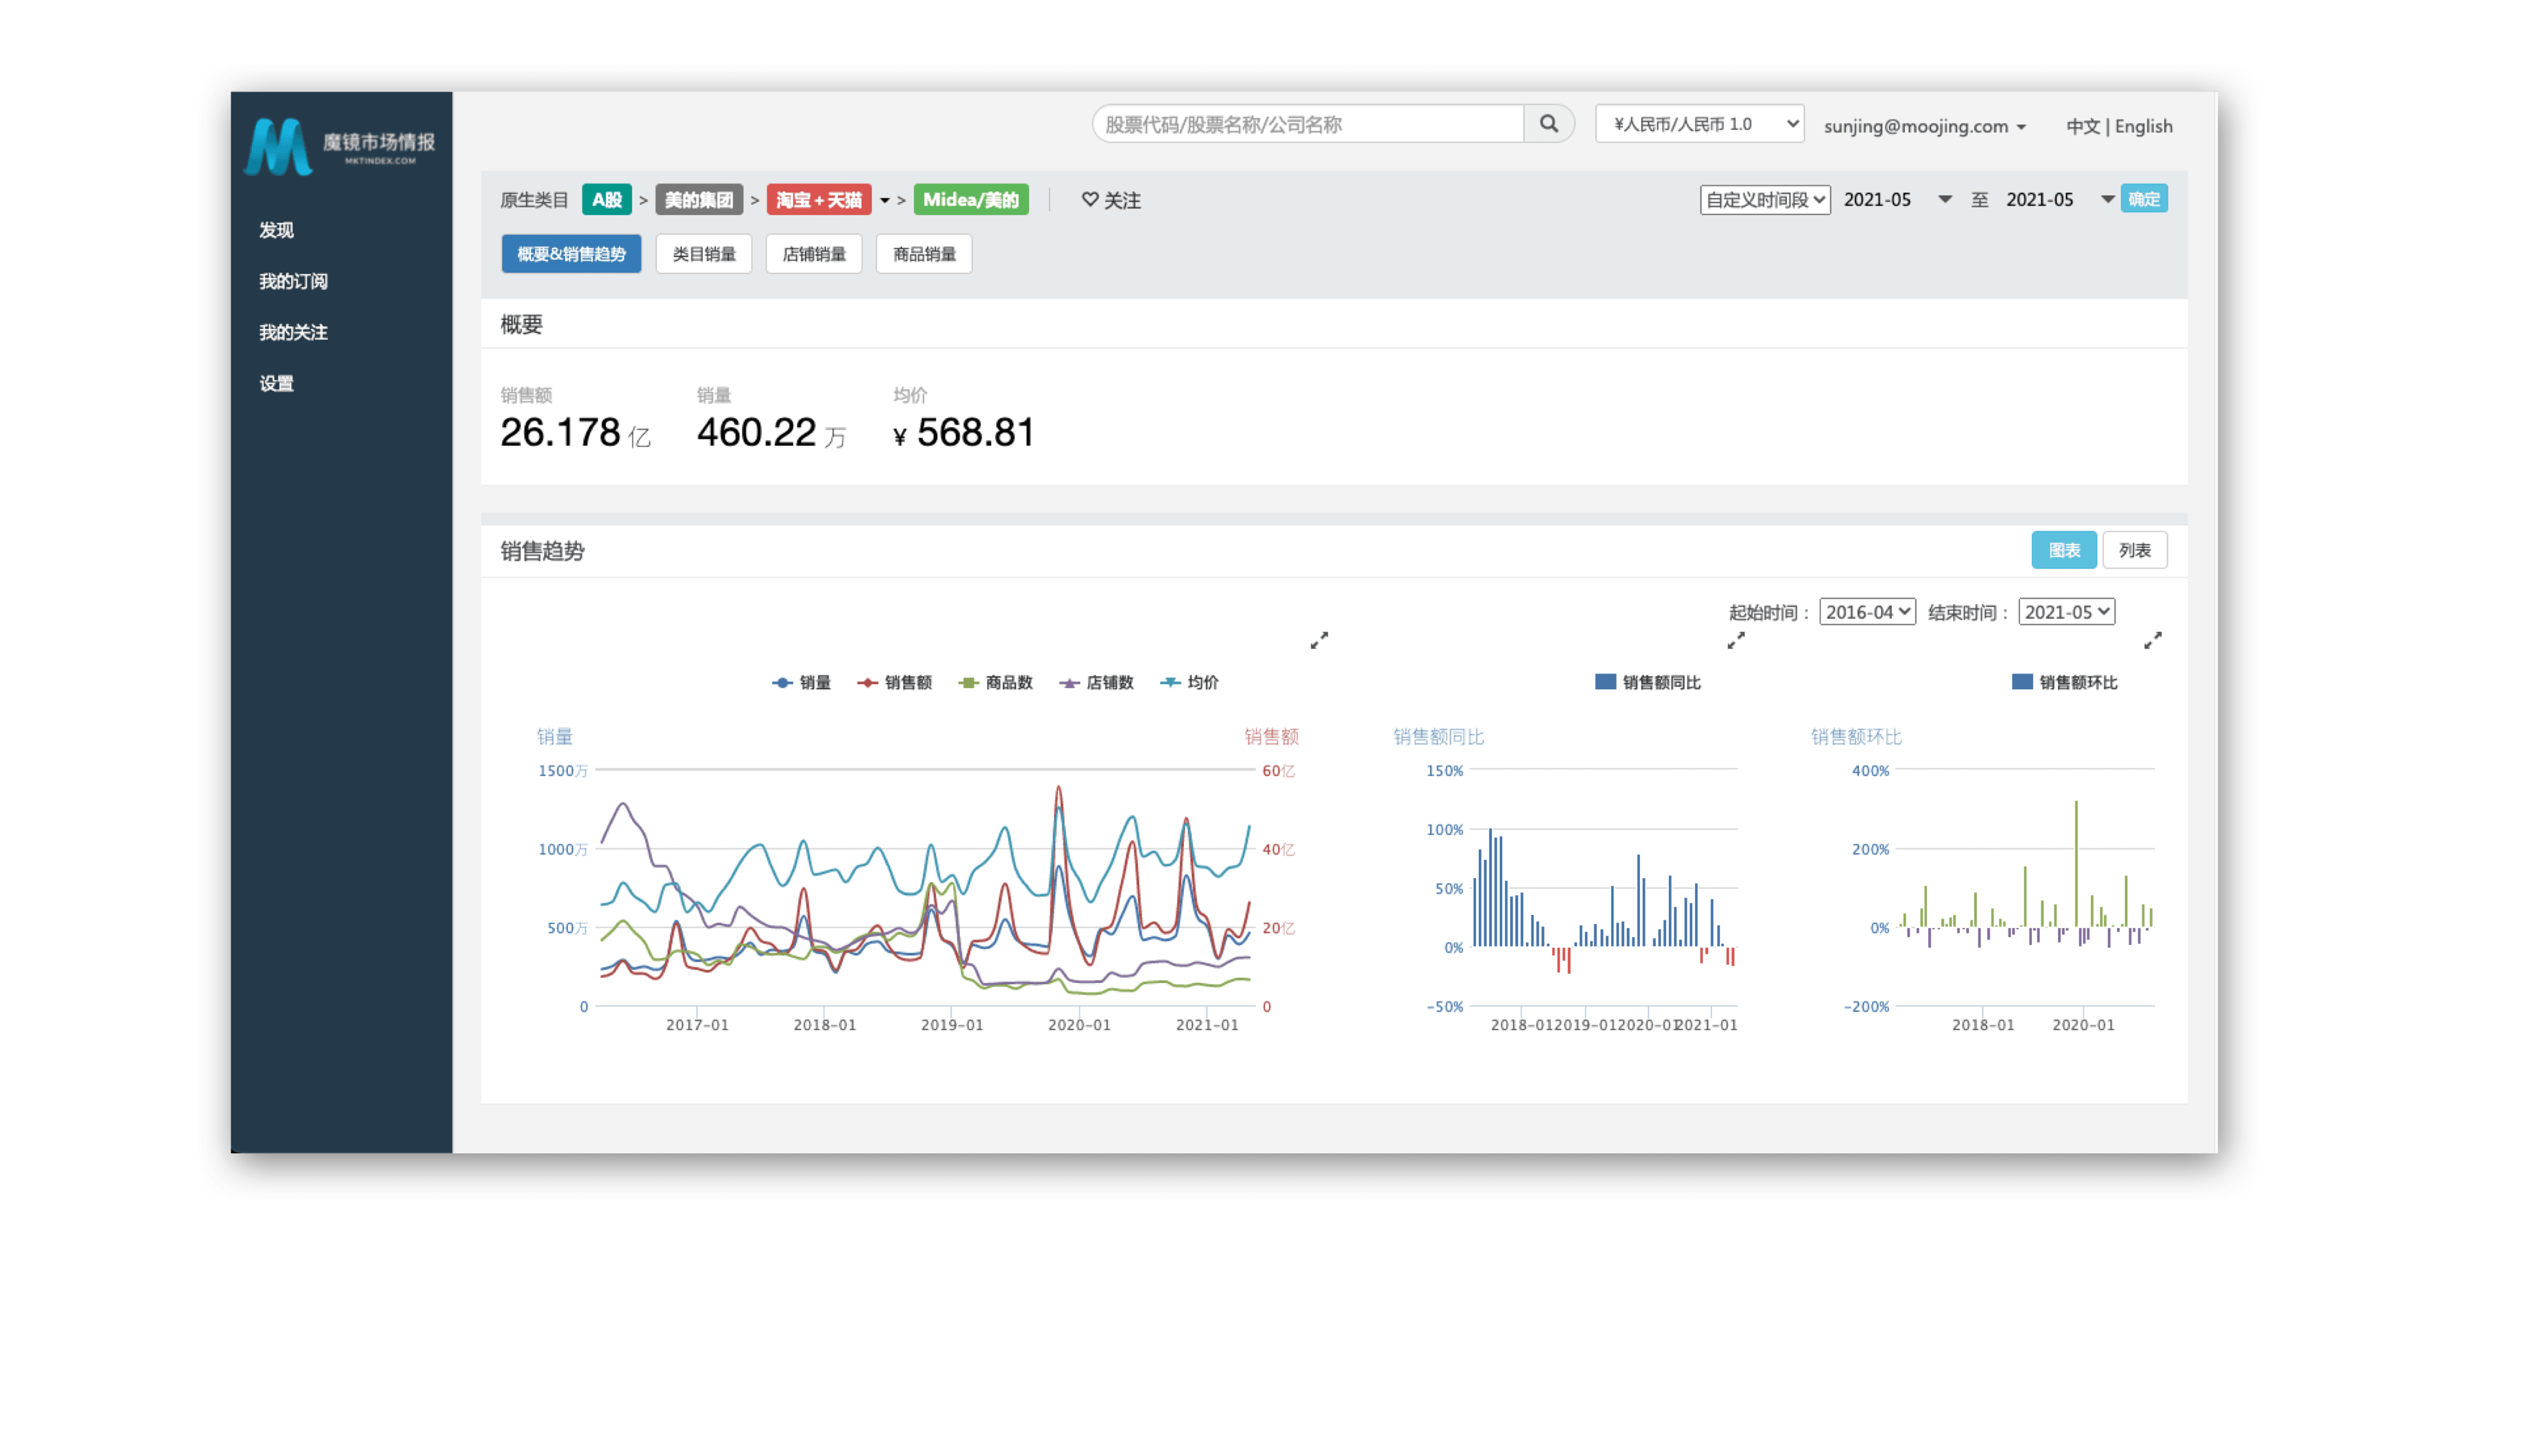Open the 自定义时间段 period dropdown

[1765, 200]
